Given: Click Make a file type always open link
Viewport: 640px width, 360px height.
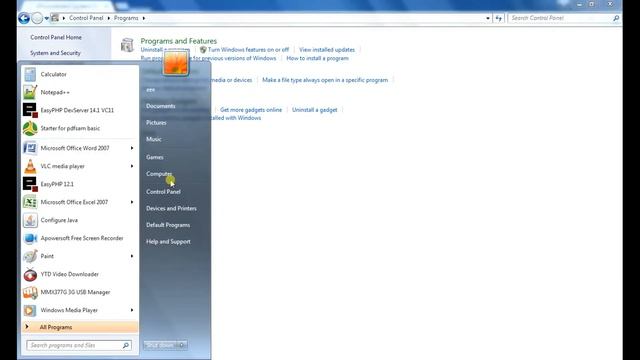Looking at the screenshot, I should (x=325, y=80).
